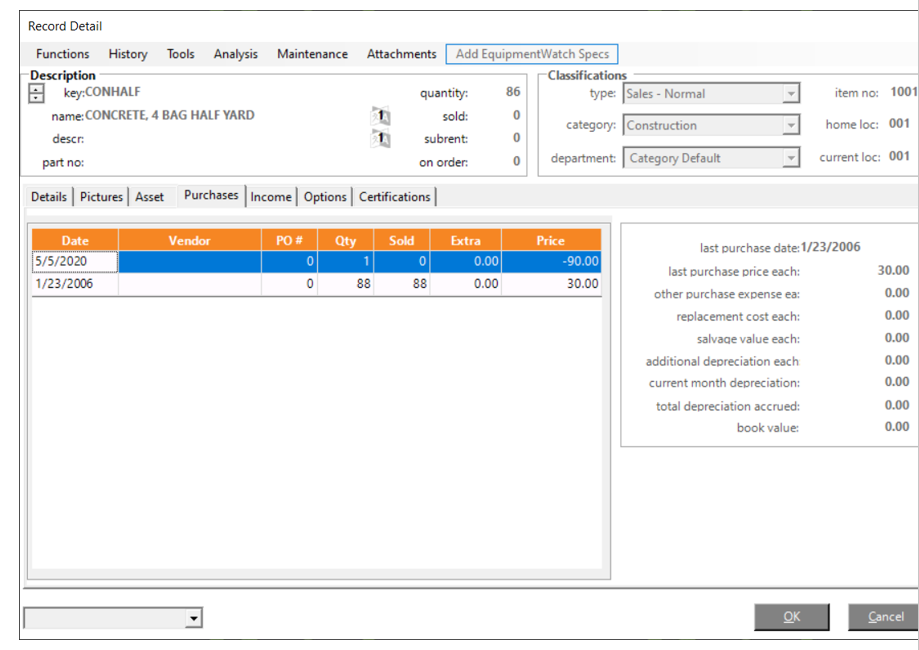Screen dimensions: 919x650
Task: Click Add EquipmentWatch Specs button
Action: pyautogui.click(x=532, y=54)
